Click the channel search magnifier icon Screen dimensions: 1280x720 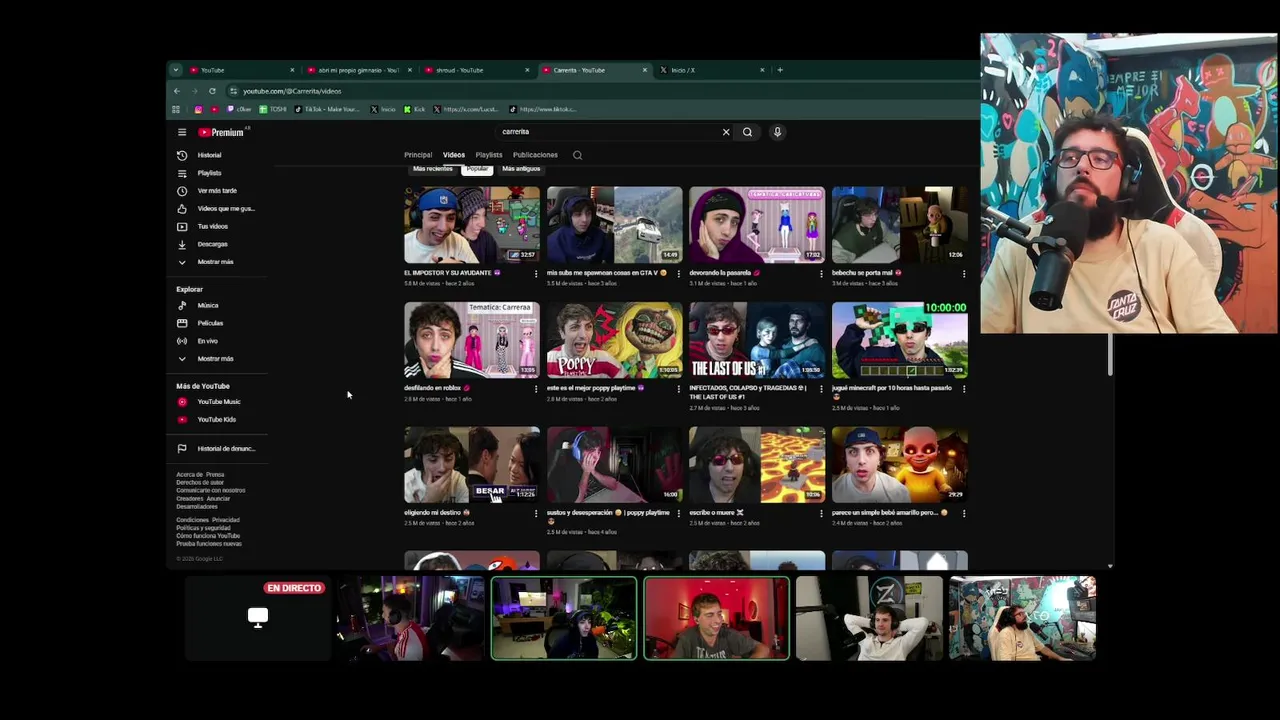[x=577, y=155]
